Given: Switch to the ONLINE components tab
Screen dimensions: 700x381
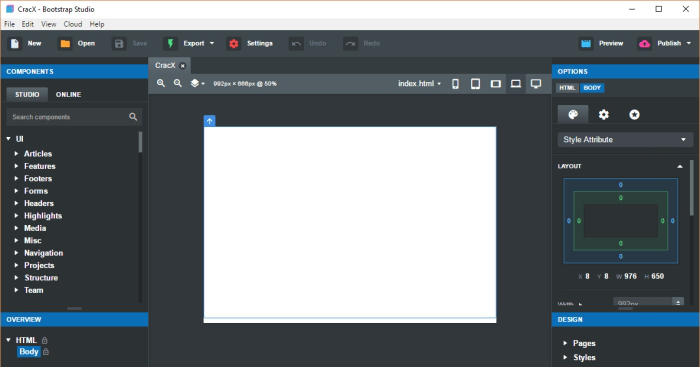Looking at the screenshot, I should pos(68,95).
